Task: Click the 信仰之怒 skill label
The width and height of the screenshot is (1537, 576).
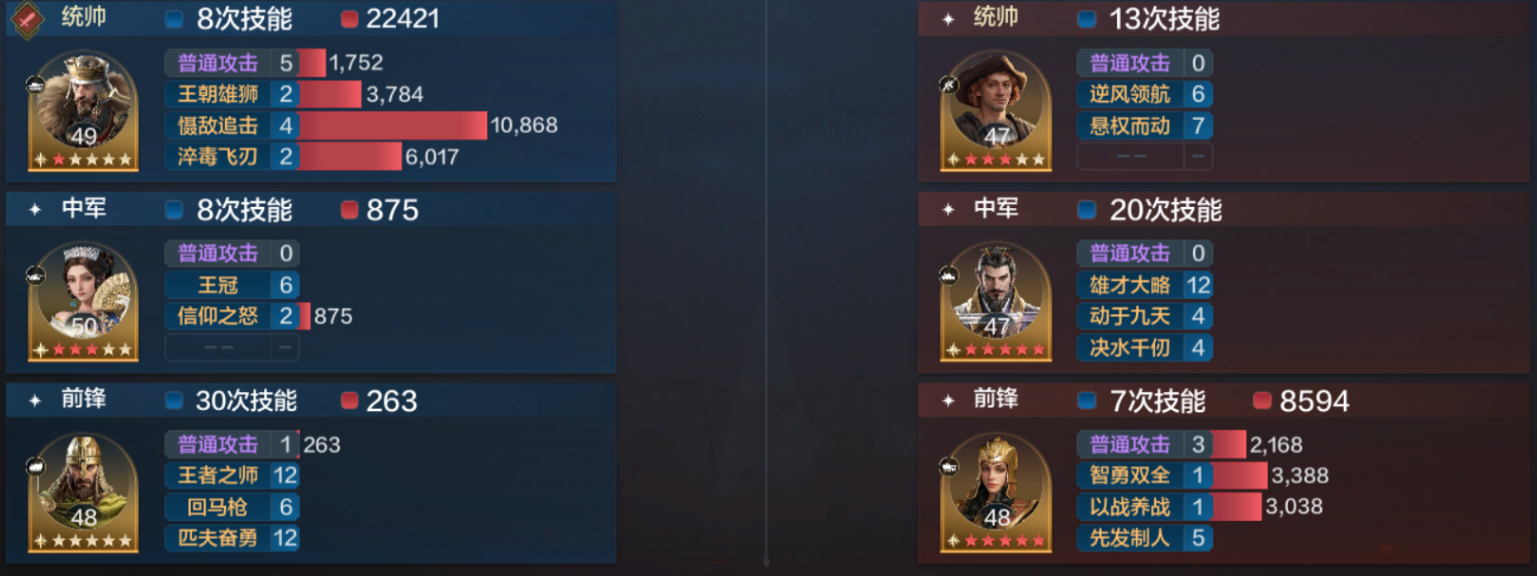Action: click(x=218, y=316)
